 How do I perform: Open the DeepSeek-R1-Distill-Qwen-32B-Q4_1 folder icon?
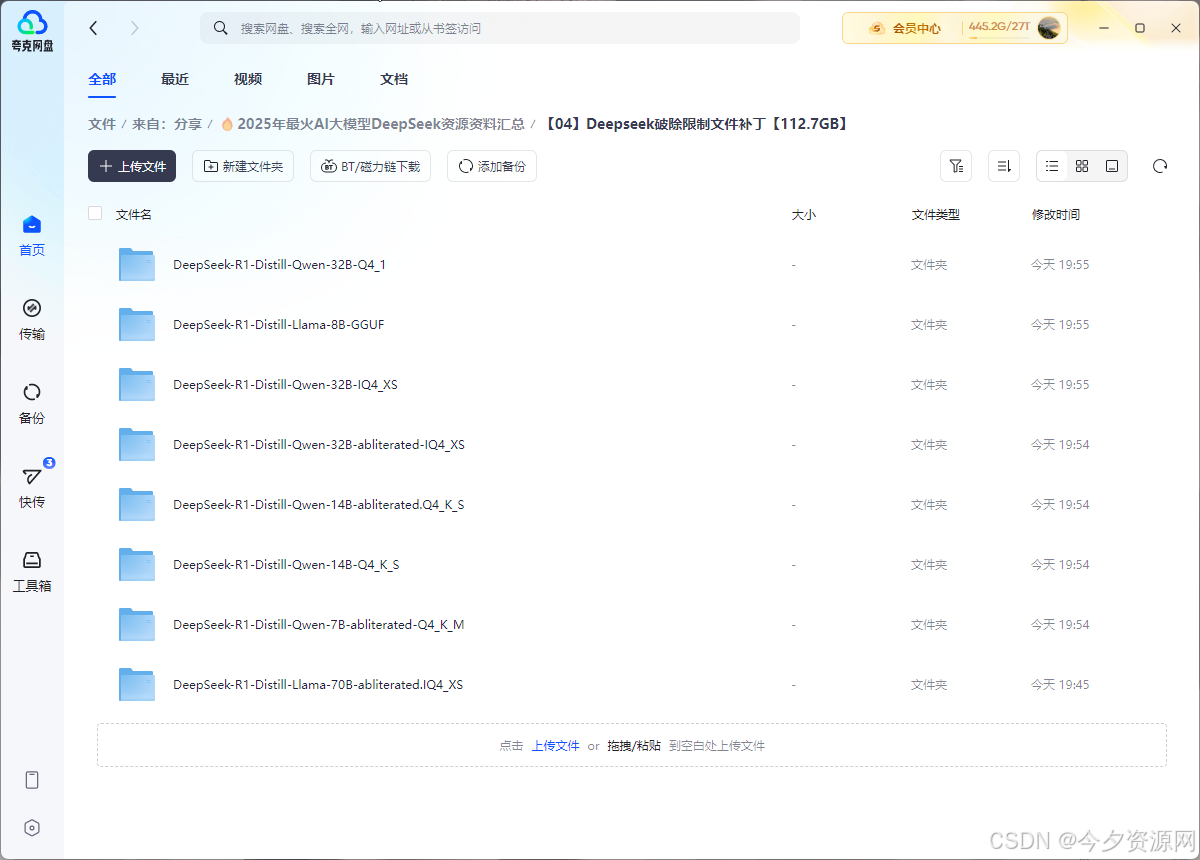(x=137, y=265)
